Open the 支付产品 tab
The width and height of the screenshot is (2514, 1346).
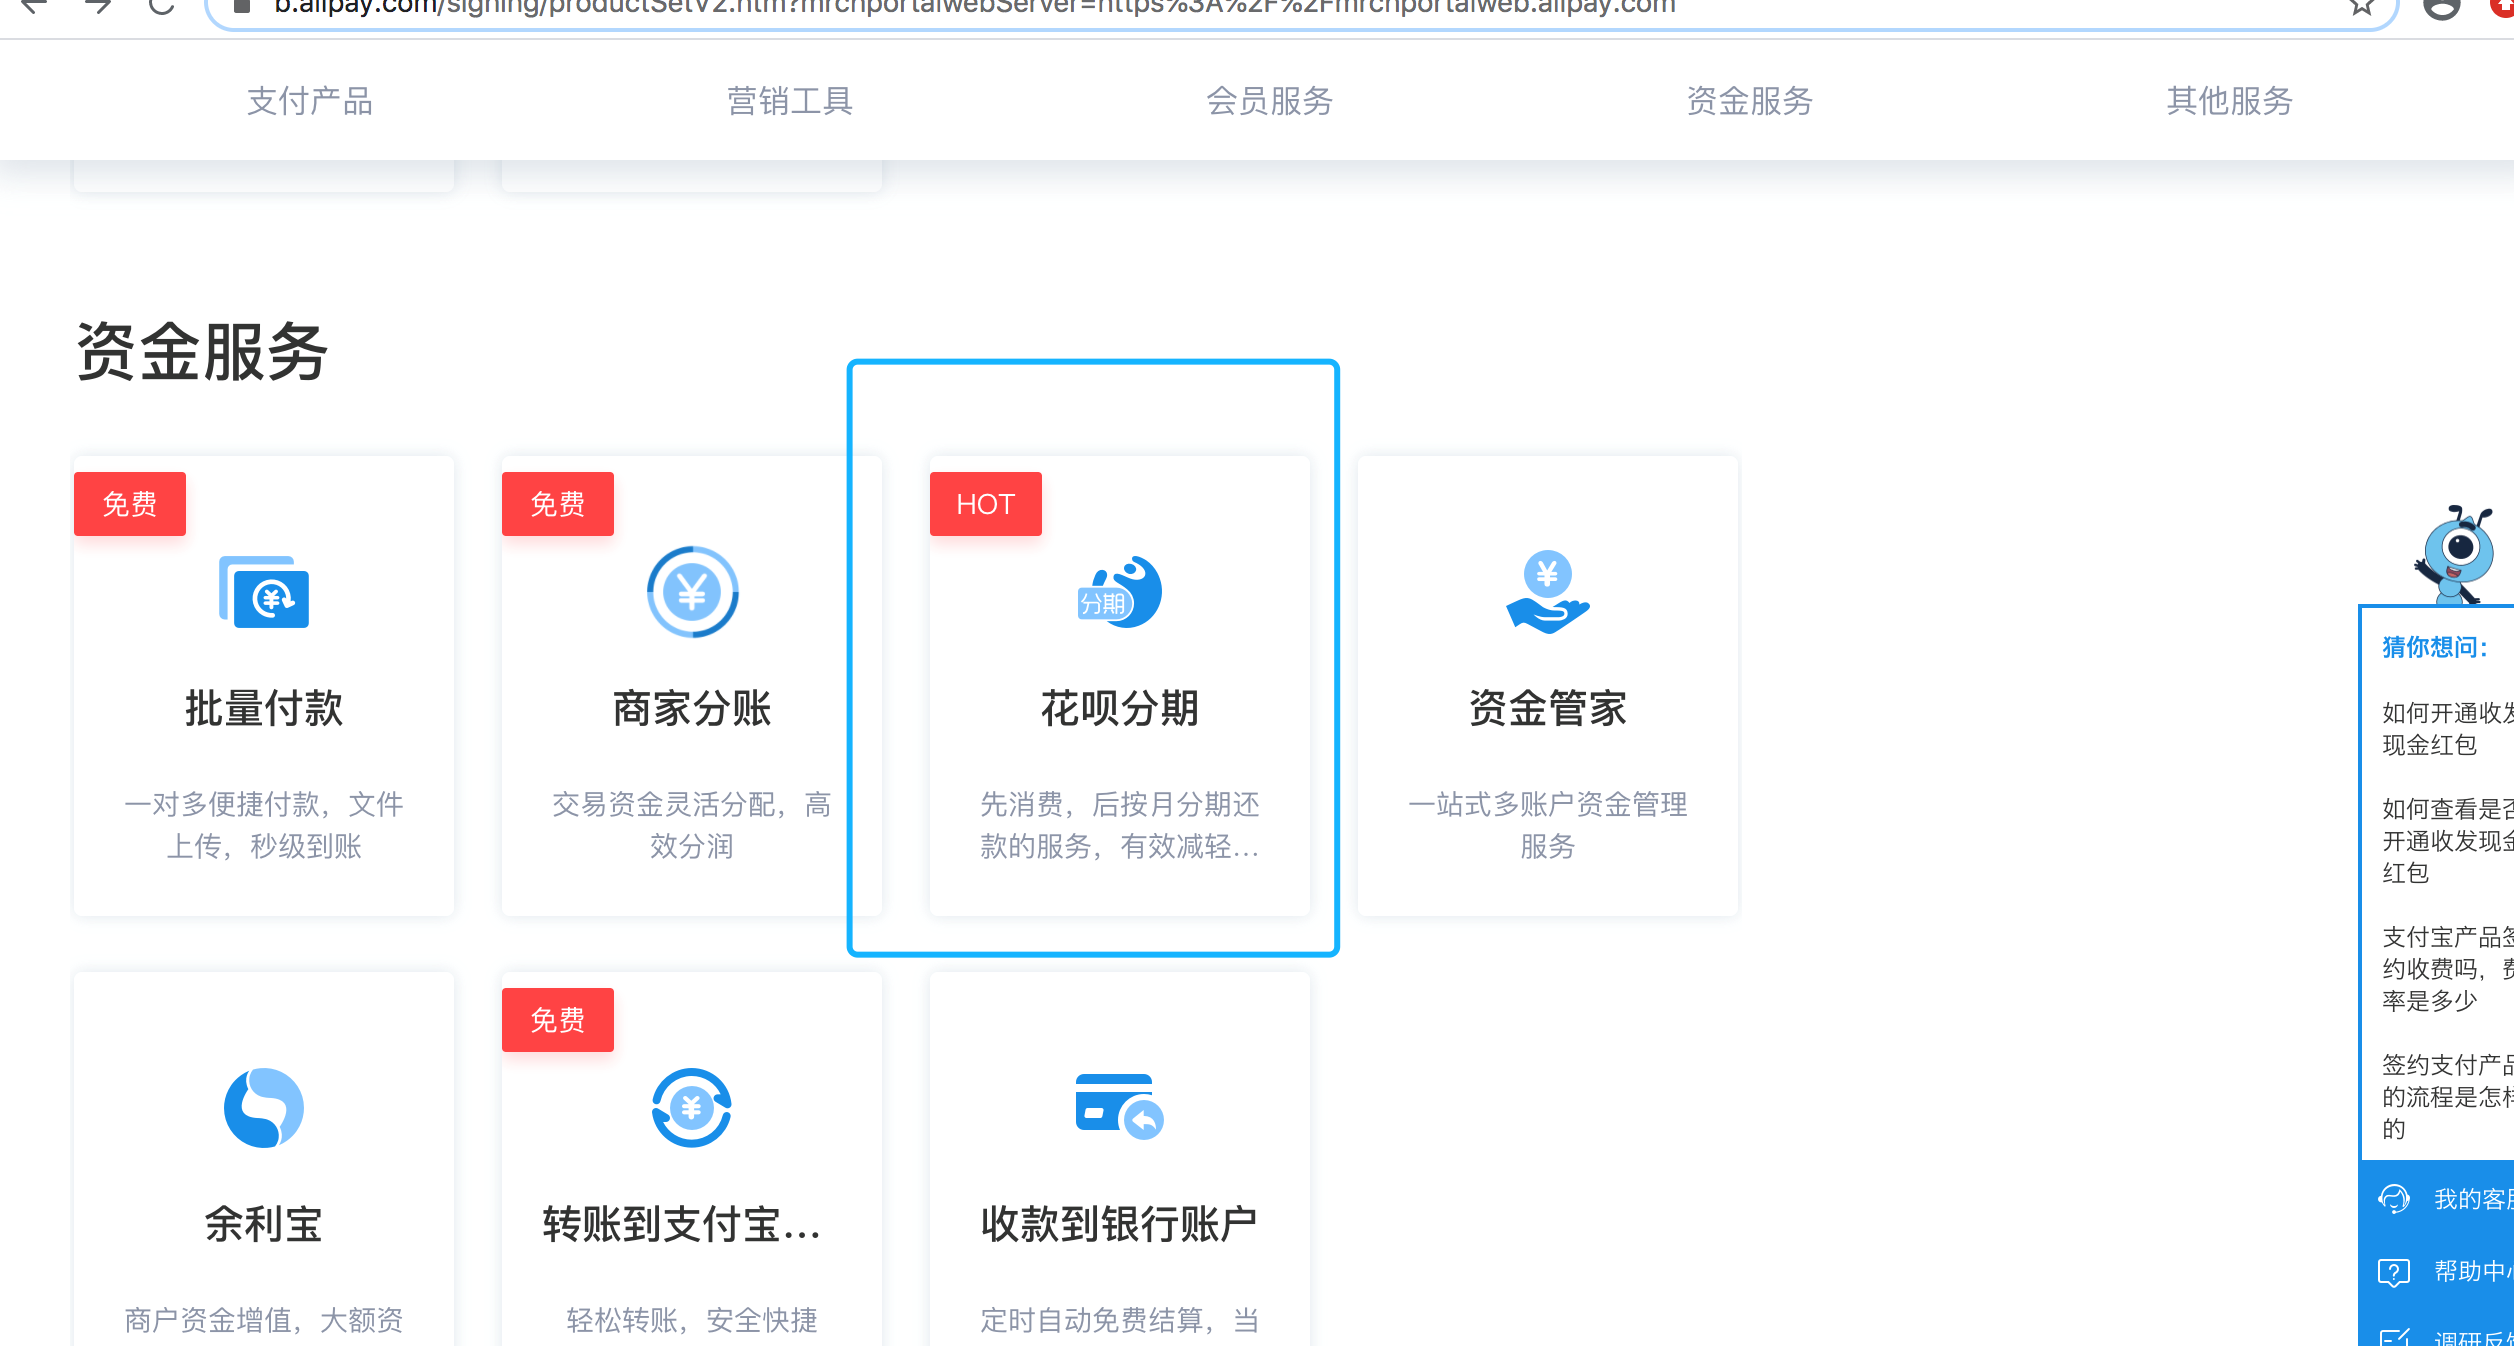pyautogui.click(x=310, y=101)
